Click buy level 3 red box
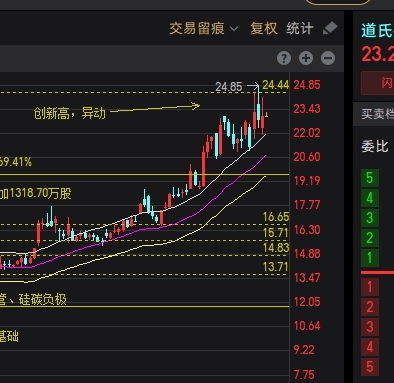Screen dimensions: 394x383 (x=370, y=327)
